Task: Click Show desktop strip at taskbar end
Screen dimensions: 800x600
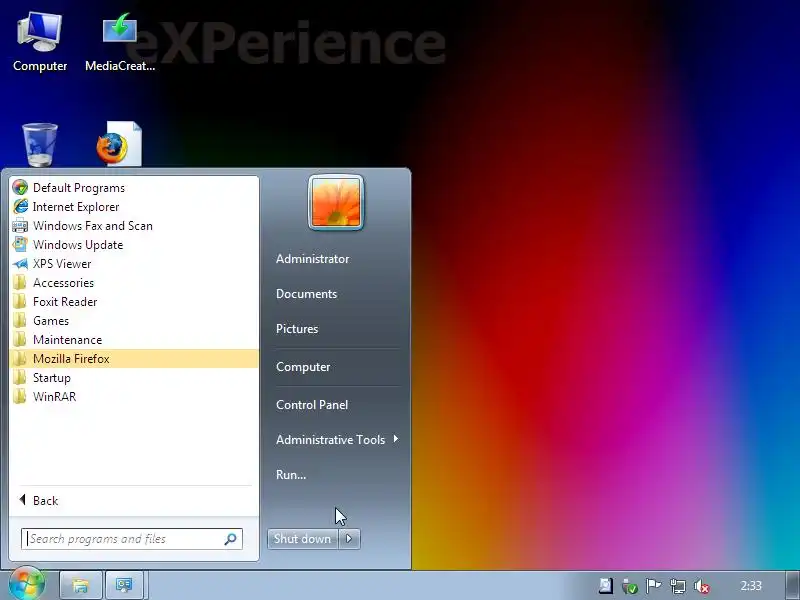Action: tap(793, 585)
